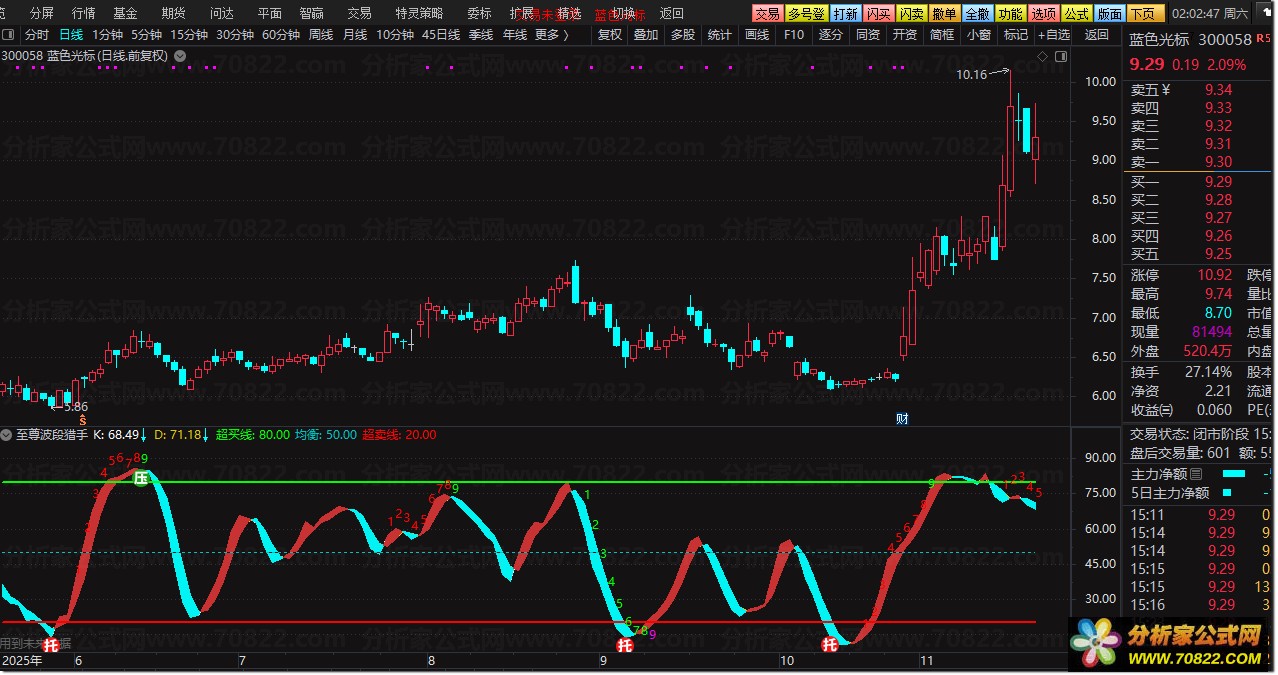
Task: Click the 分析家公式网 flower logo
Action: pos(1098,641)
